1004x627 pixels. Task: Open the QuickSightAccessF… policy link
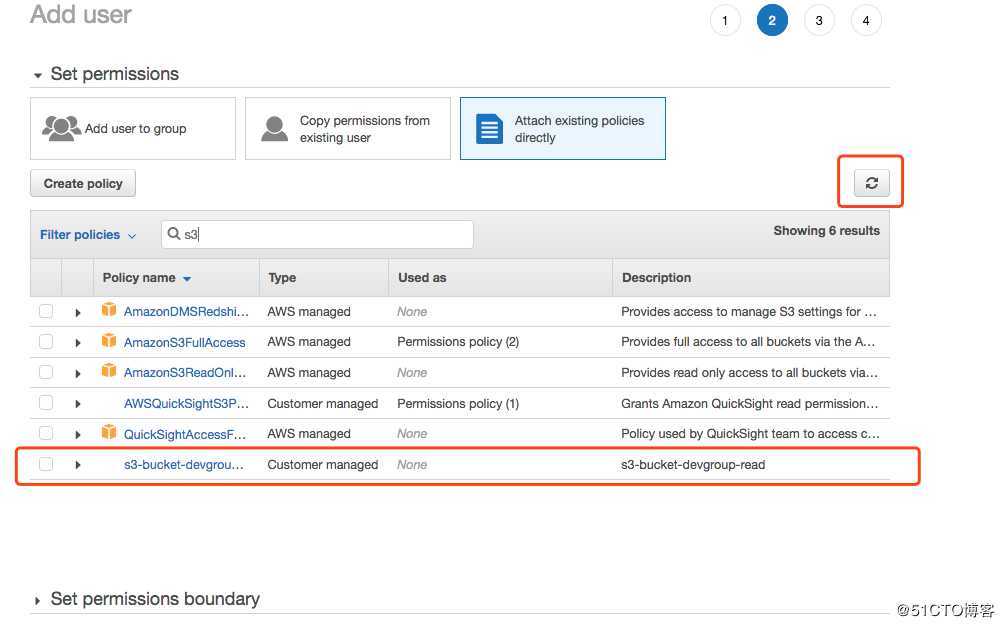pos(184,434)
